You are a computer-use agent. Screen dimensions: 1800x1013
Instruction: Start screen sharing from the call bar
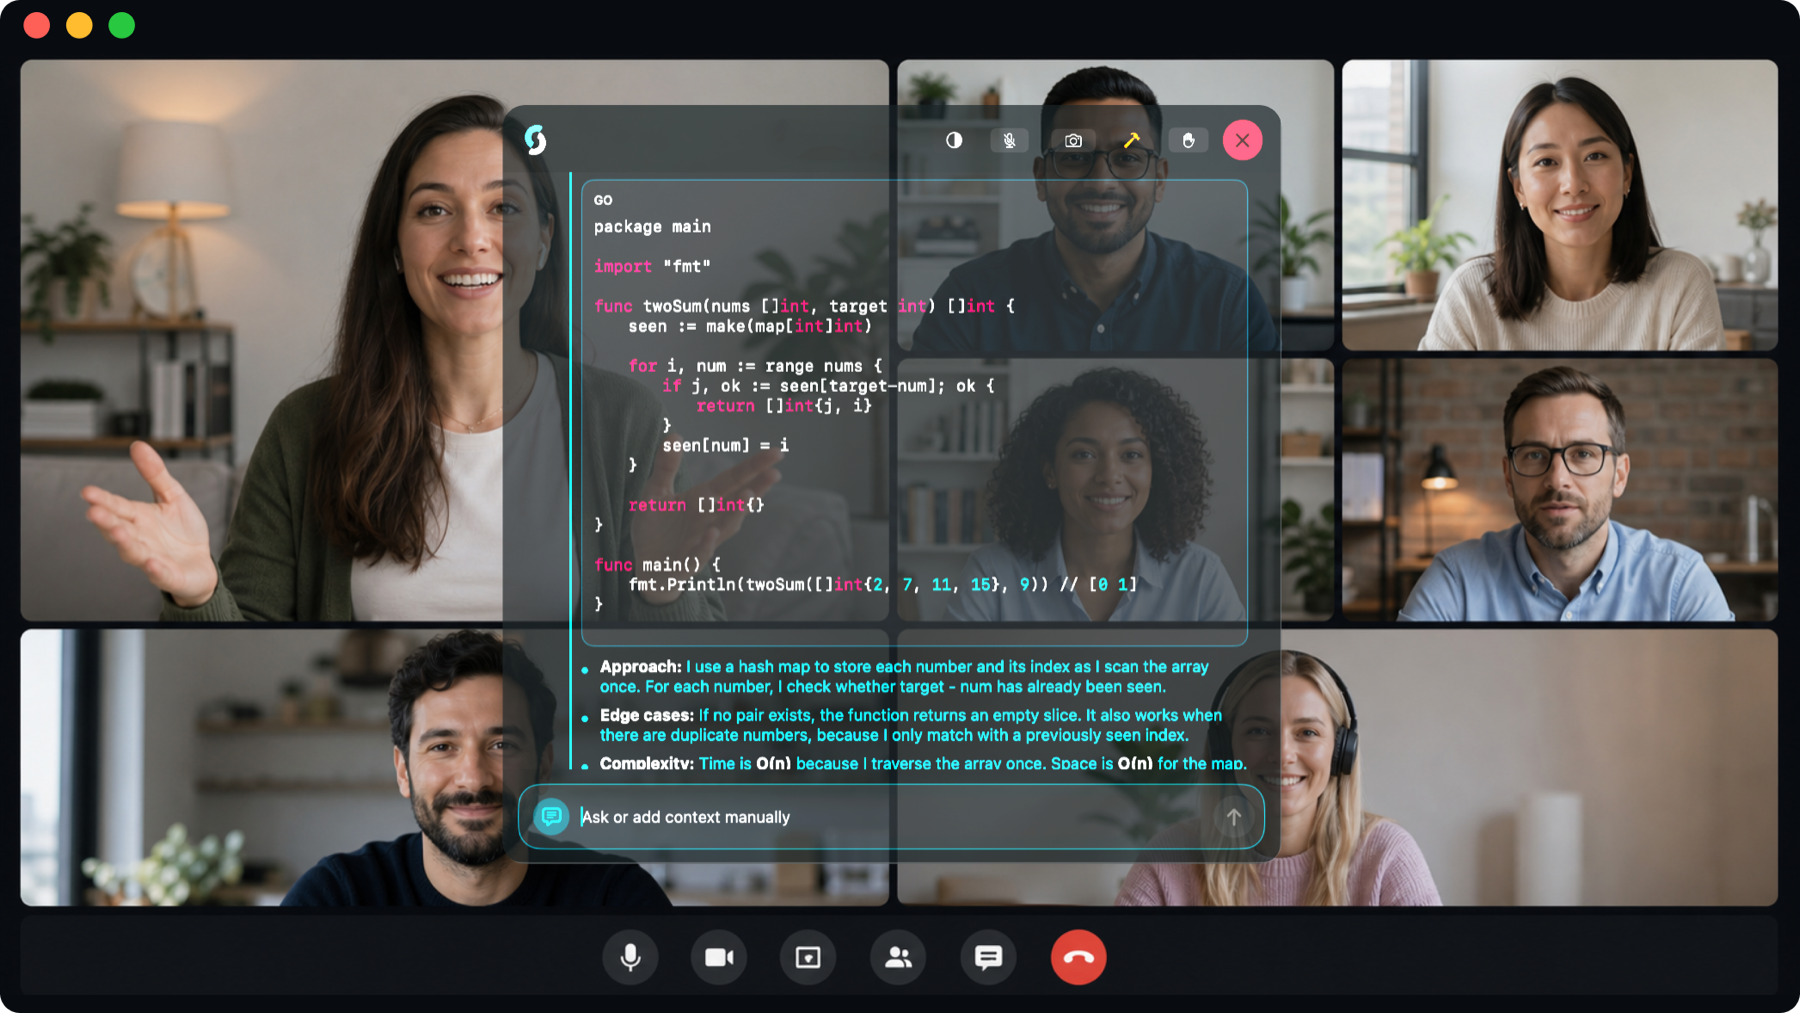808,957
